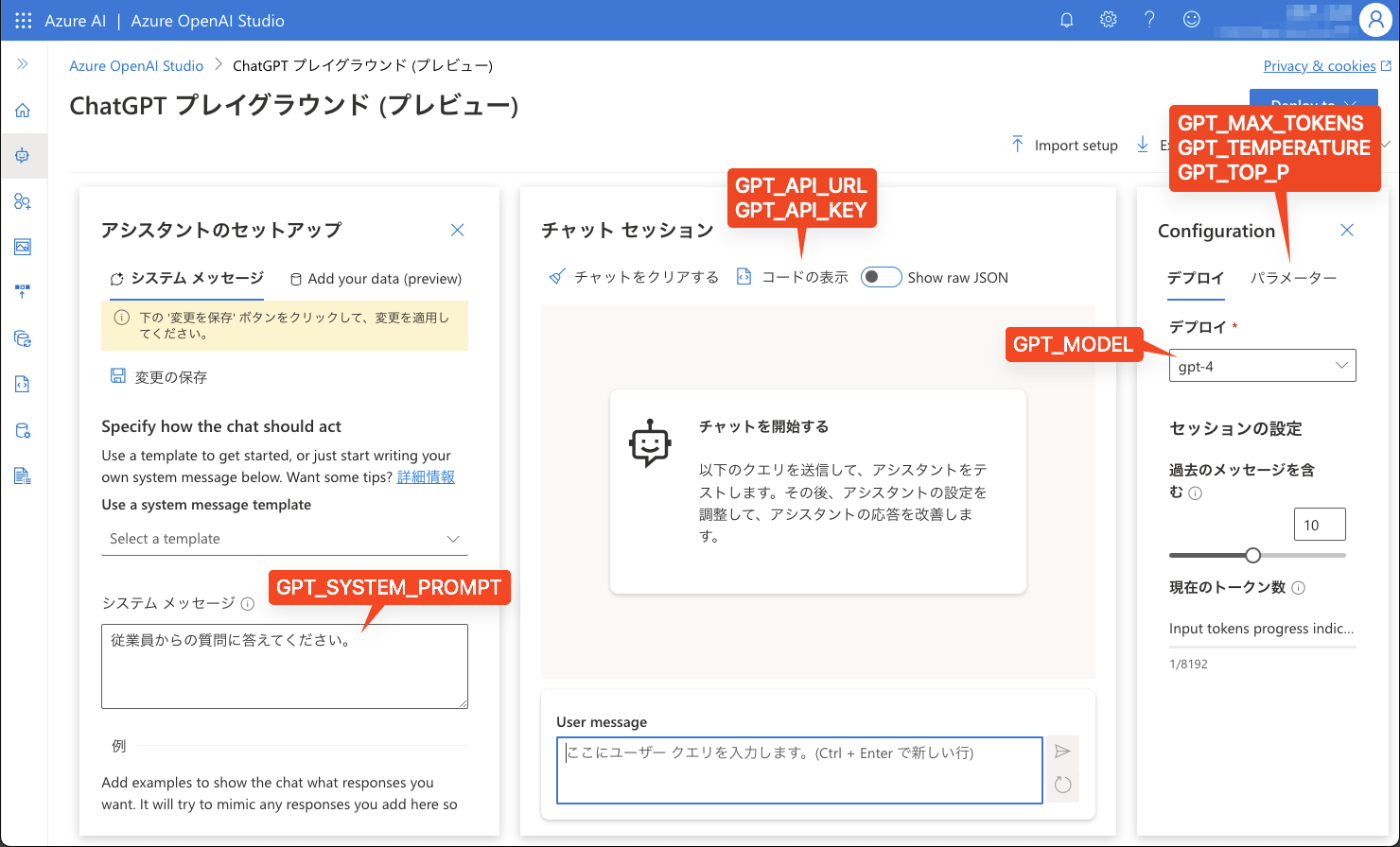Click info icon next to 現在のトークン数
1400x847 pixels.
pos(1298,588)
